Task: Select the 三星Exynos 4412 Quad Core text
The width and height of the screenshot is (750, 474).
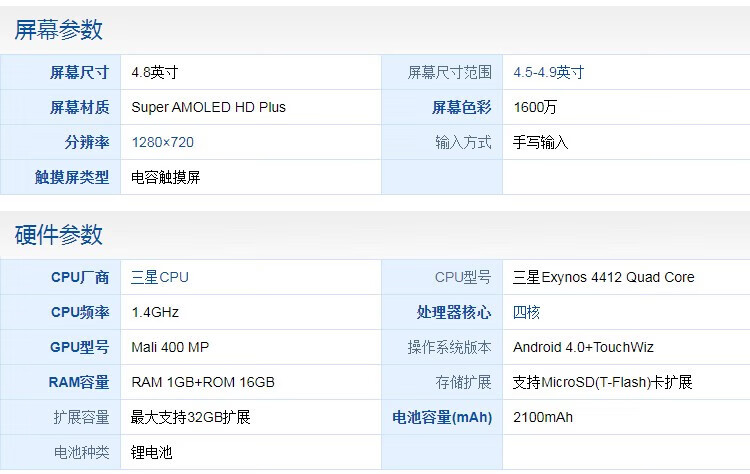Action: click(x=603, y=277)
